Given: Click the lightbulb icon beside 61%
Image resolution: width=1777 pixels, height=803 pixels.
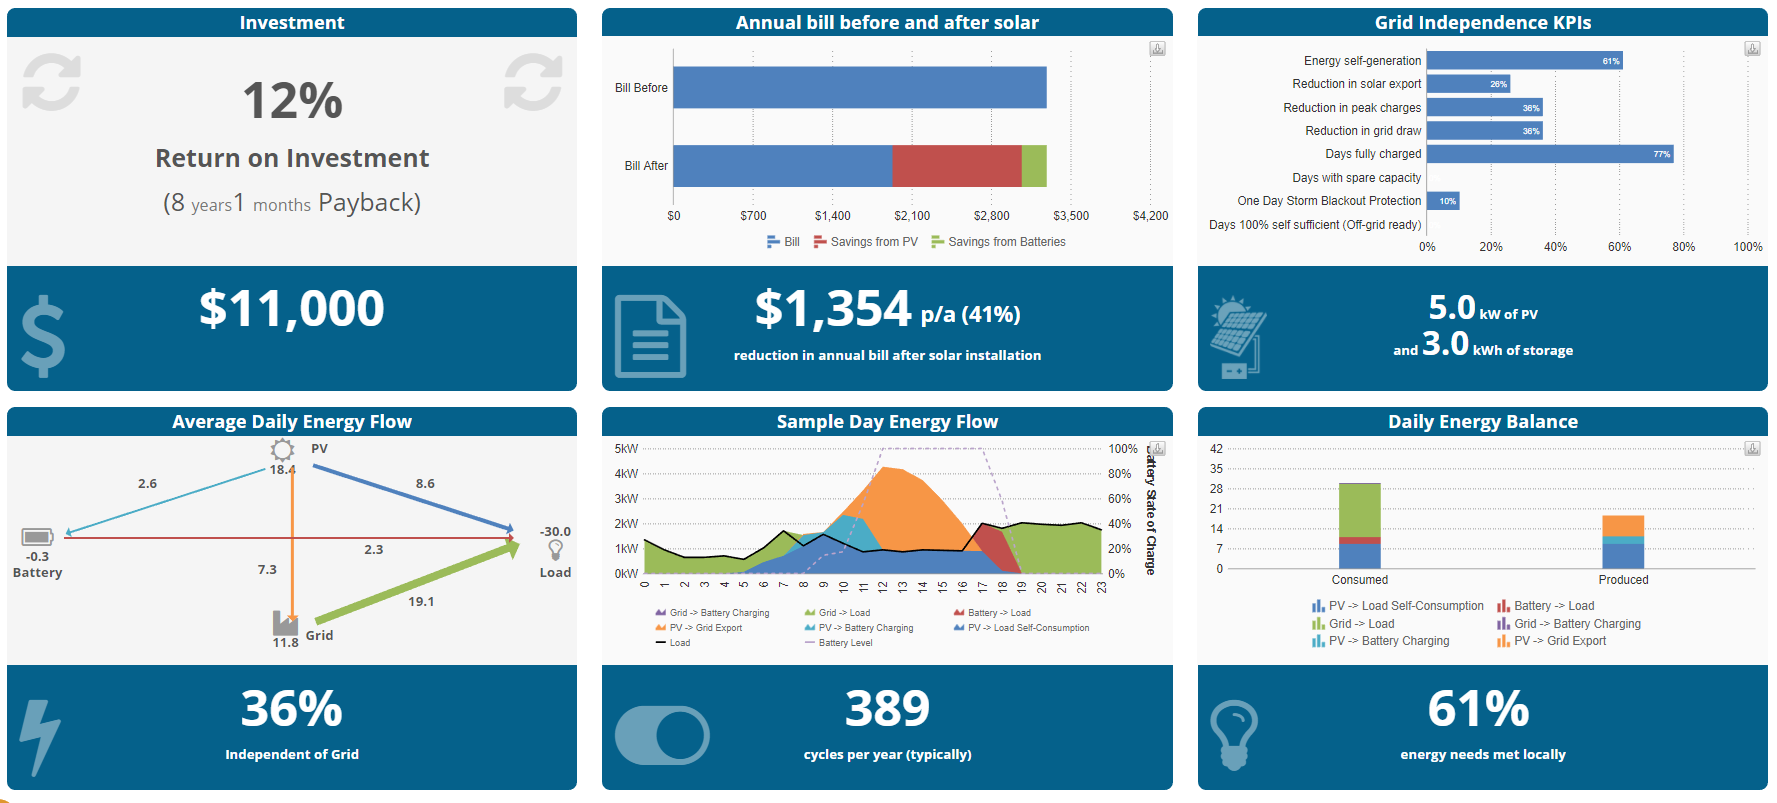Looking at the screenshot, I should point(1234,735).
